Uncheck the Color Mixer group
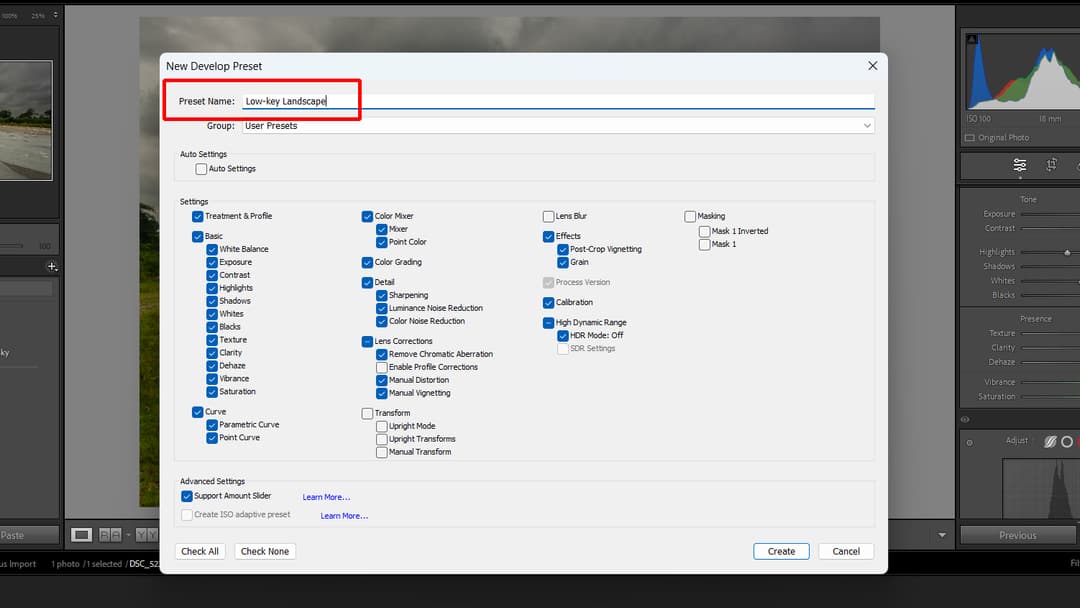 [x=367, y=216]
